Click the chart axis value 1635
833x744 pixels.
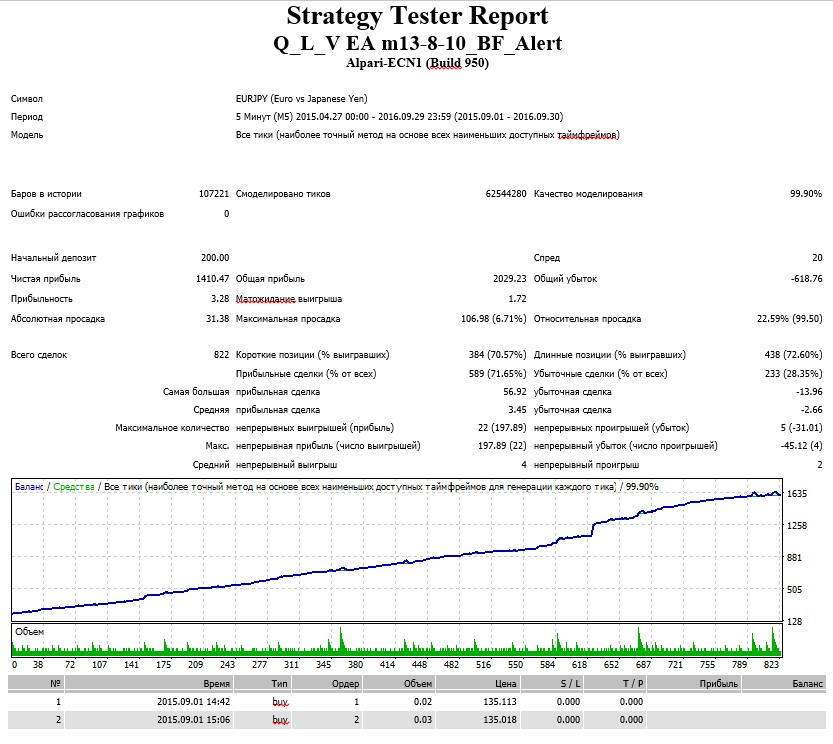(x=796, y=494)
